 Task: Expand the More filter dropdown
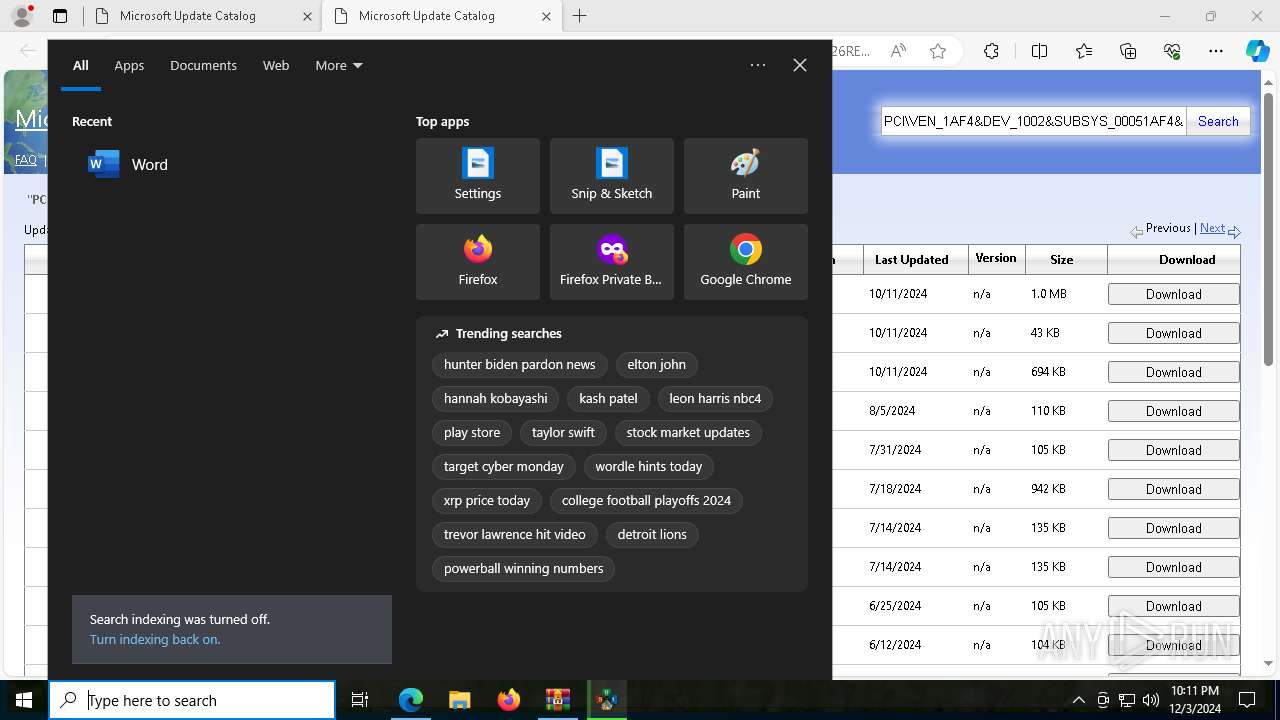tap(339, 66)
